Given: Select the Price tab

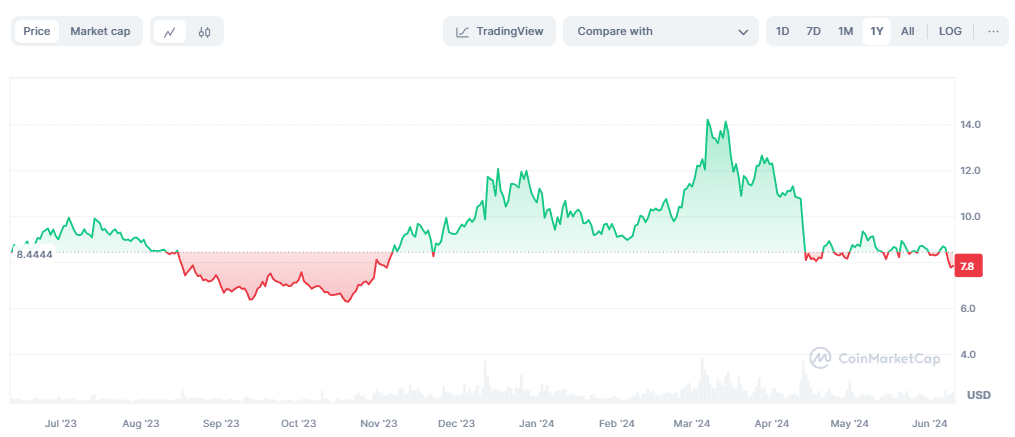Looking at the screenshot, I should 37,31.
